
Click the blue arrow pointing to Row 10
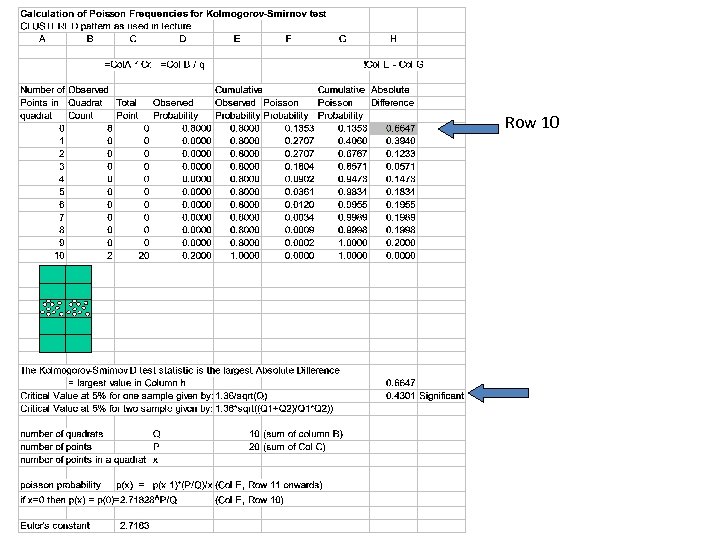coord(468,129)
